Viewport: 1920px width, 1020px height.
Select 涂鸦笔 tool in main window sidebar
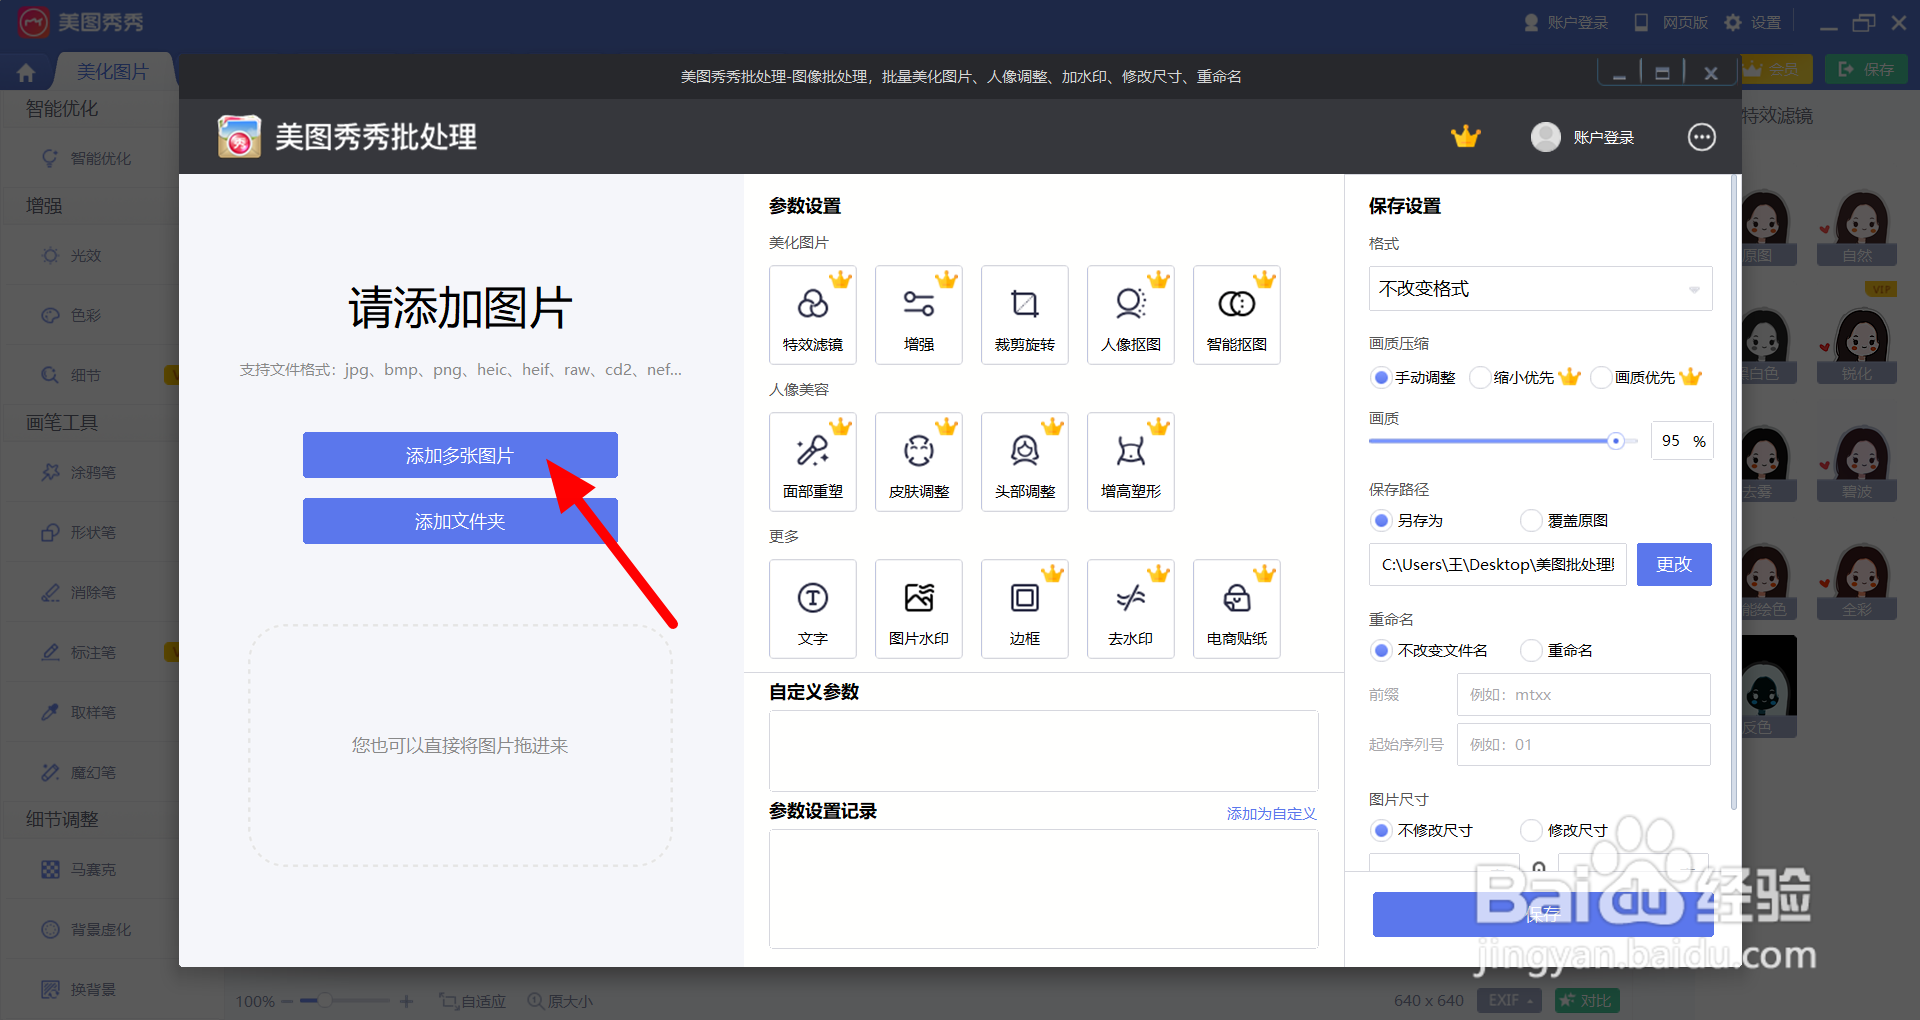(80, 472)
